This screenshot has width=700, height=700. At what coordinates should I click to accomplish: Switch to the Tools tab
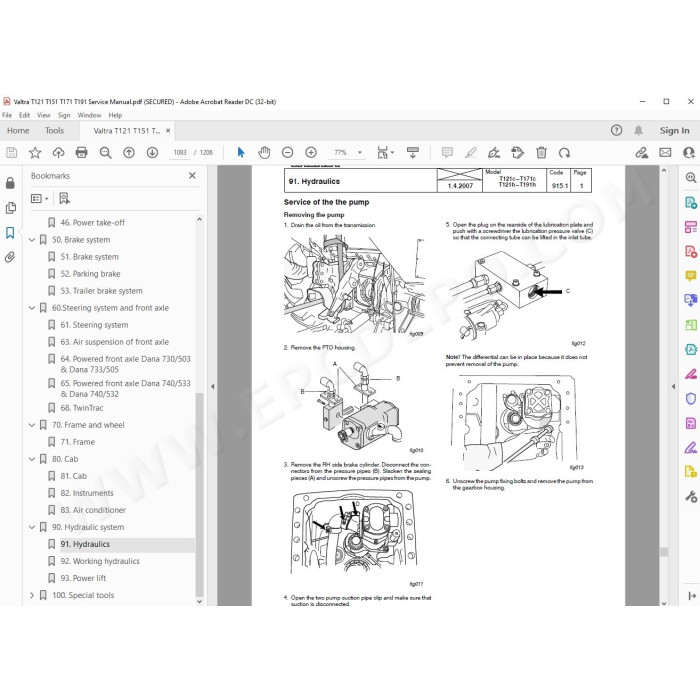[54, 130]
